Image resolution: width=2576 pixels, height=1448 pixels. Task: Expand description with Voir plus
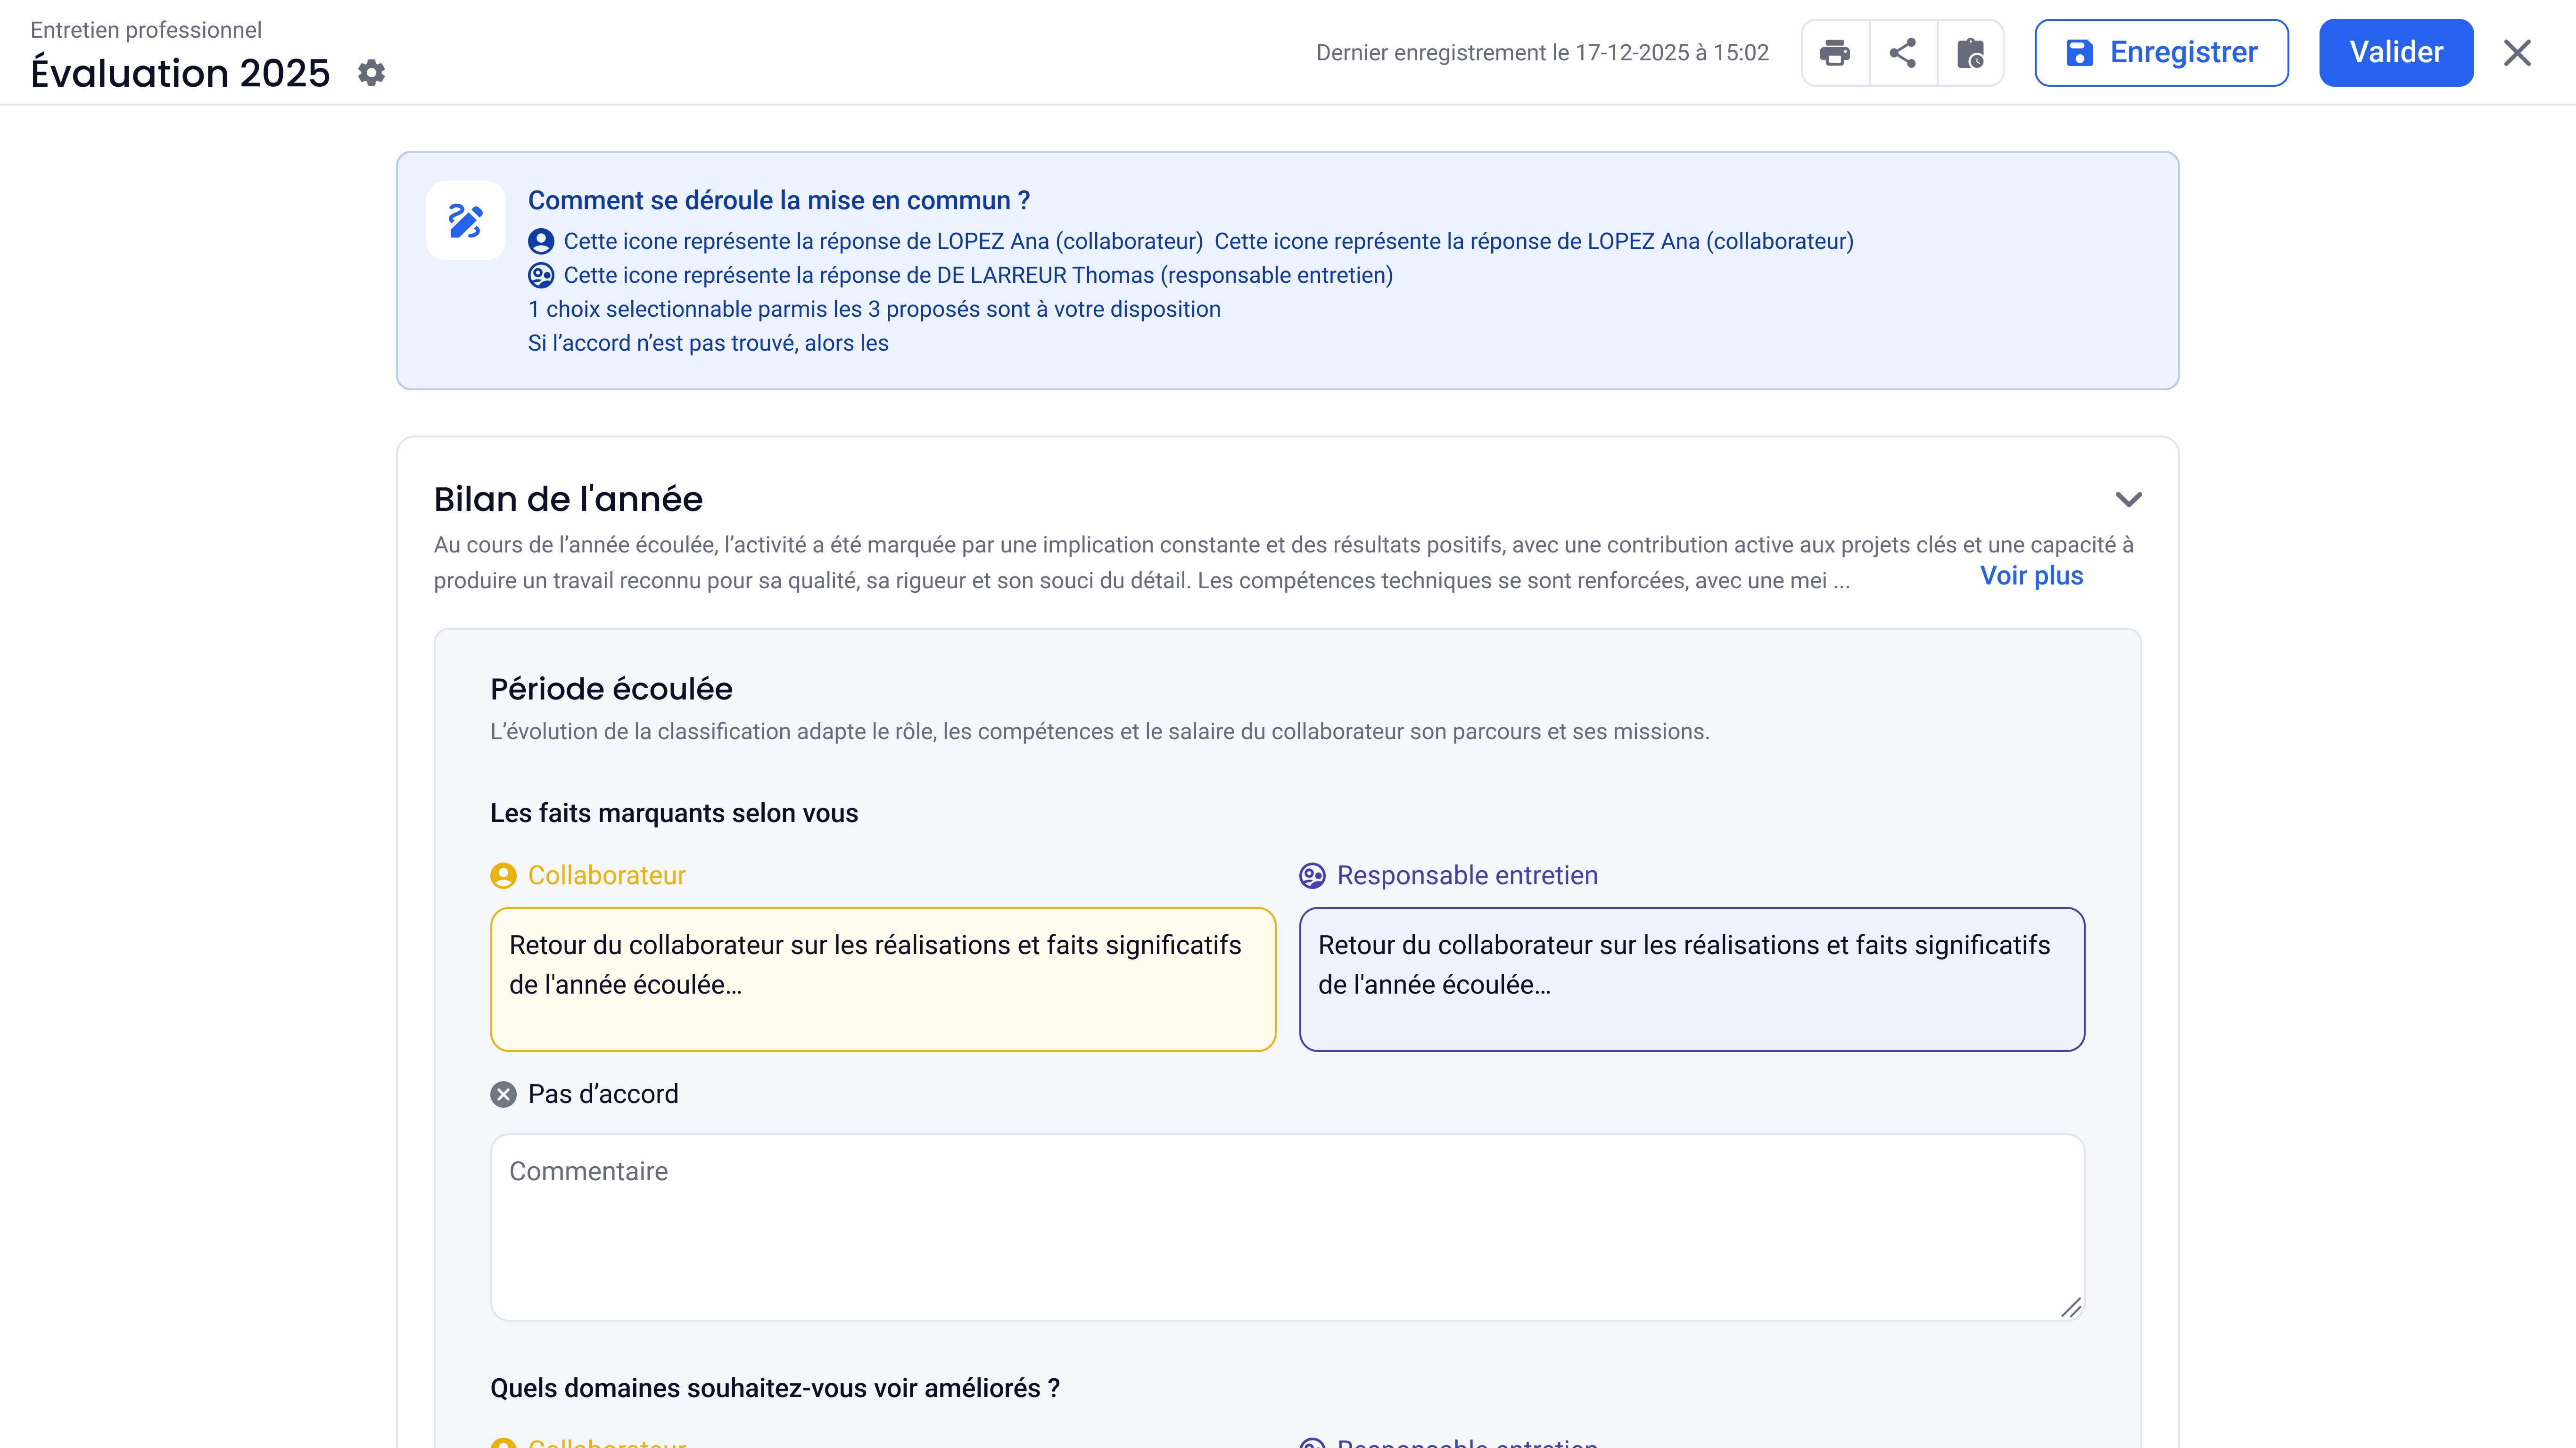click(x=2031, y=576)
